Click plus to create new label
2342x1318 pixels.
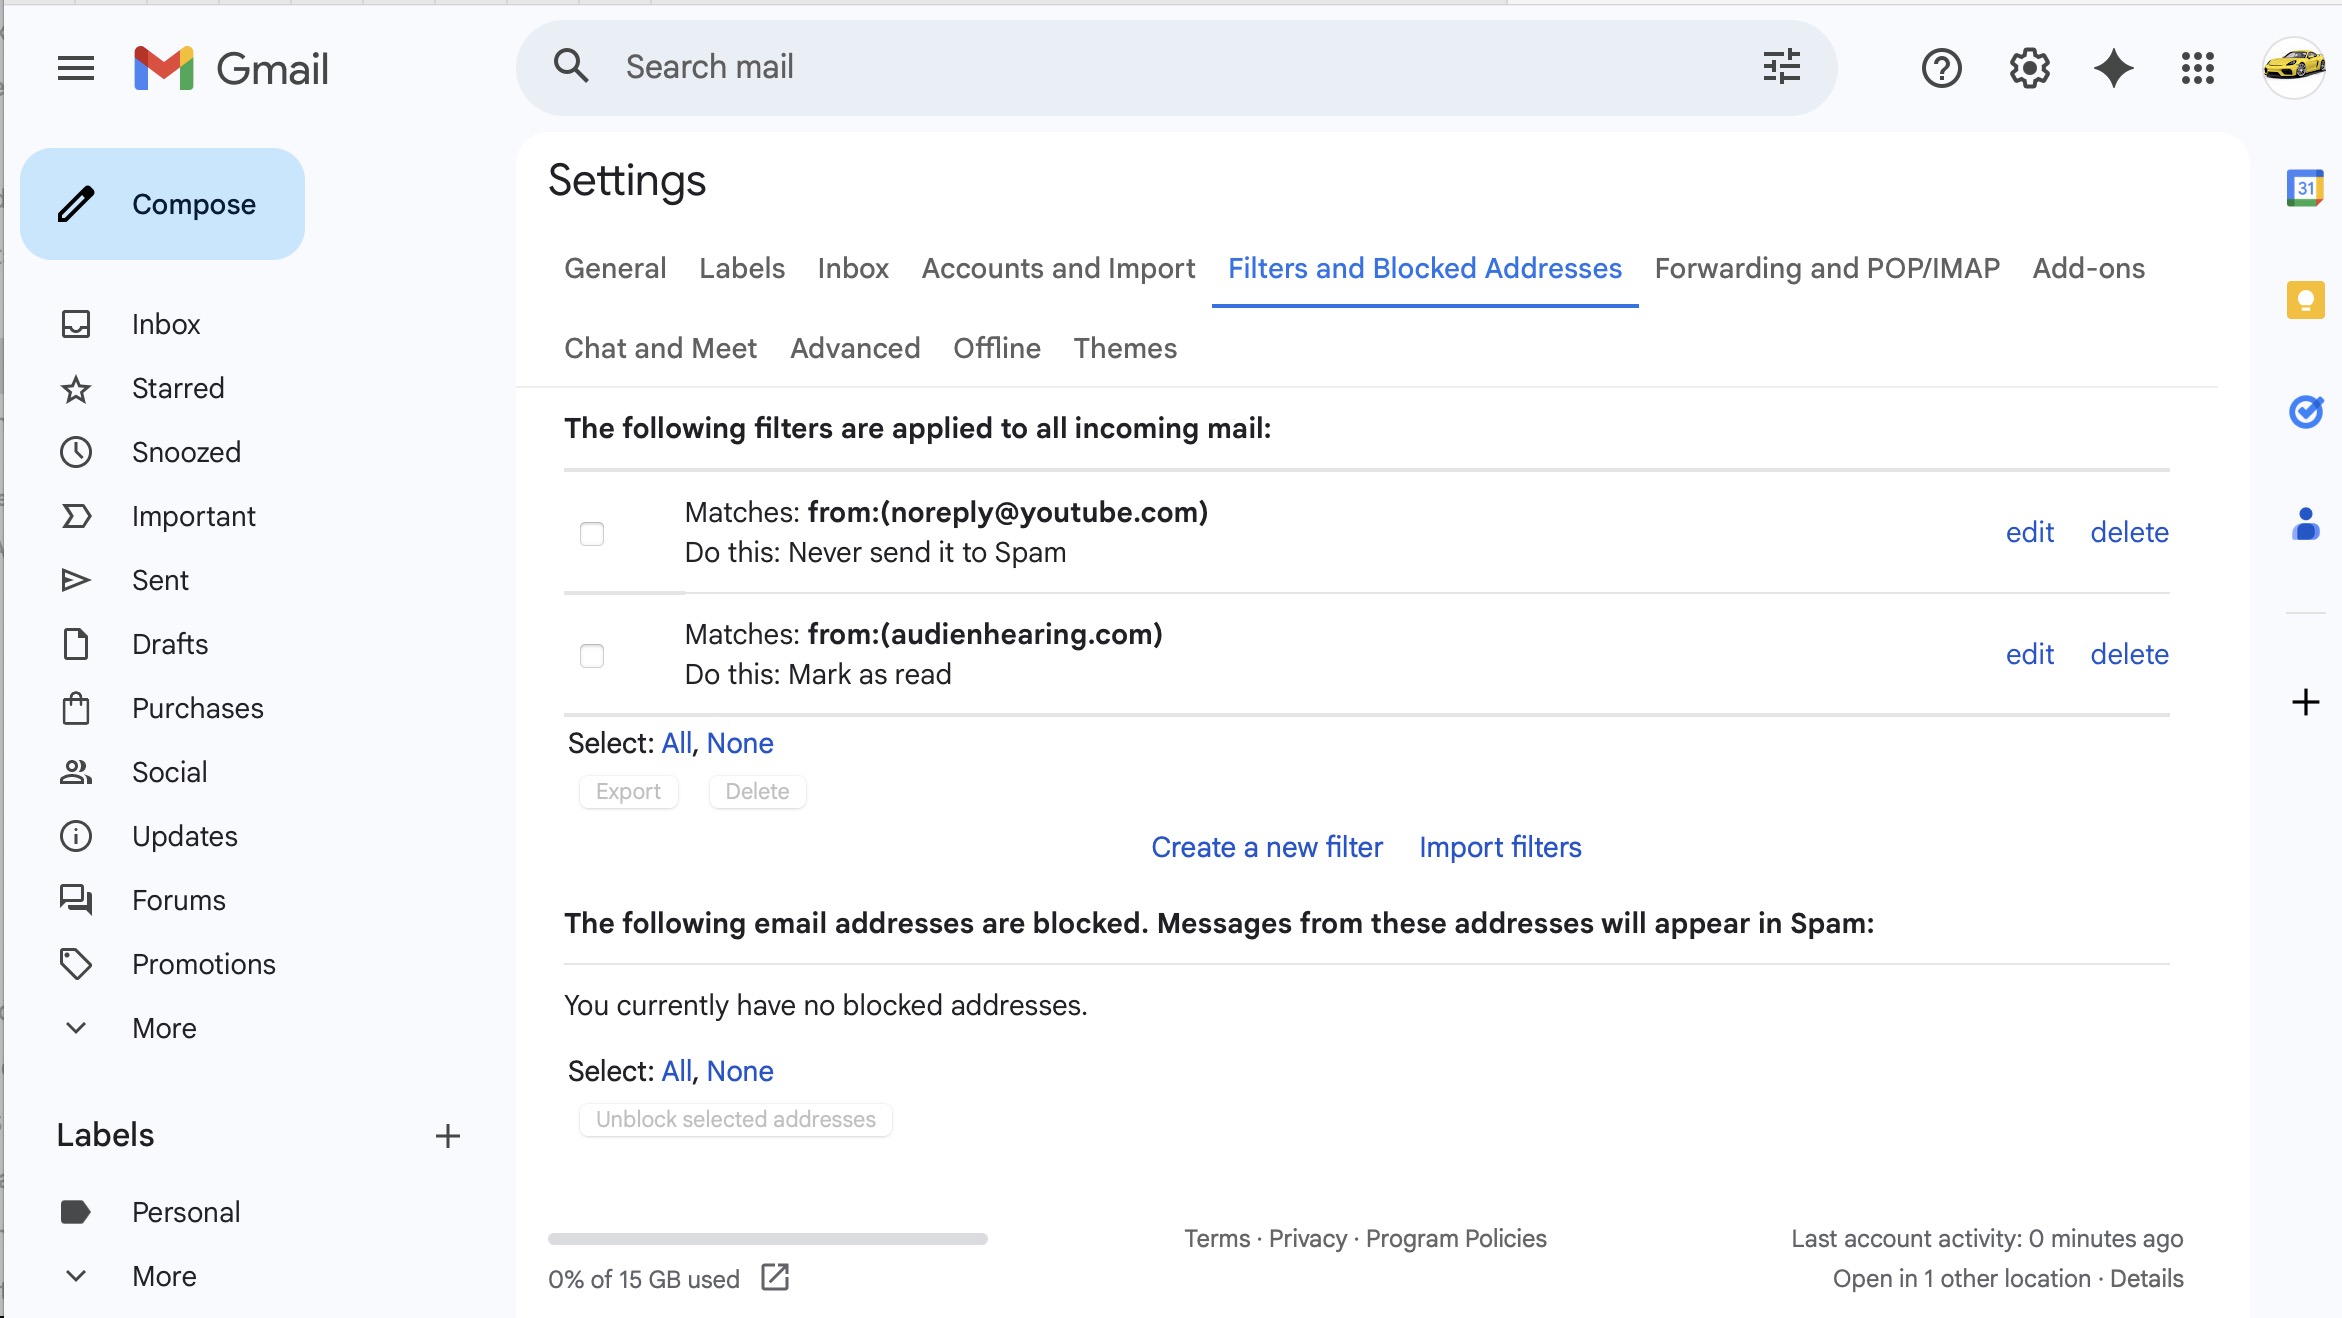pos(447,1135)
